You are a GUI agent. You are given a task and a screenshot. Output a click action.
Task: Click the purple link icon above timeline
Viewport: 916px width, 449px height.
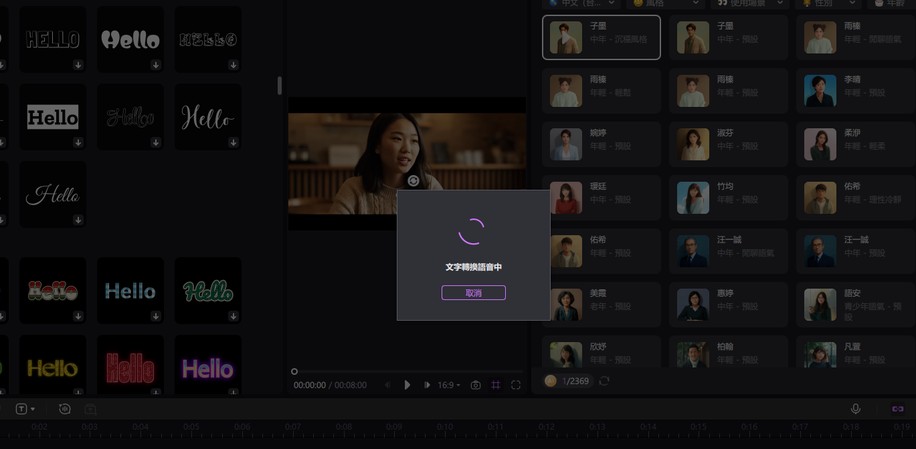click(x=897, y=409)
